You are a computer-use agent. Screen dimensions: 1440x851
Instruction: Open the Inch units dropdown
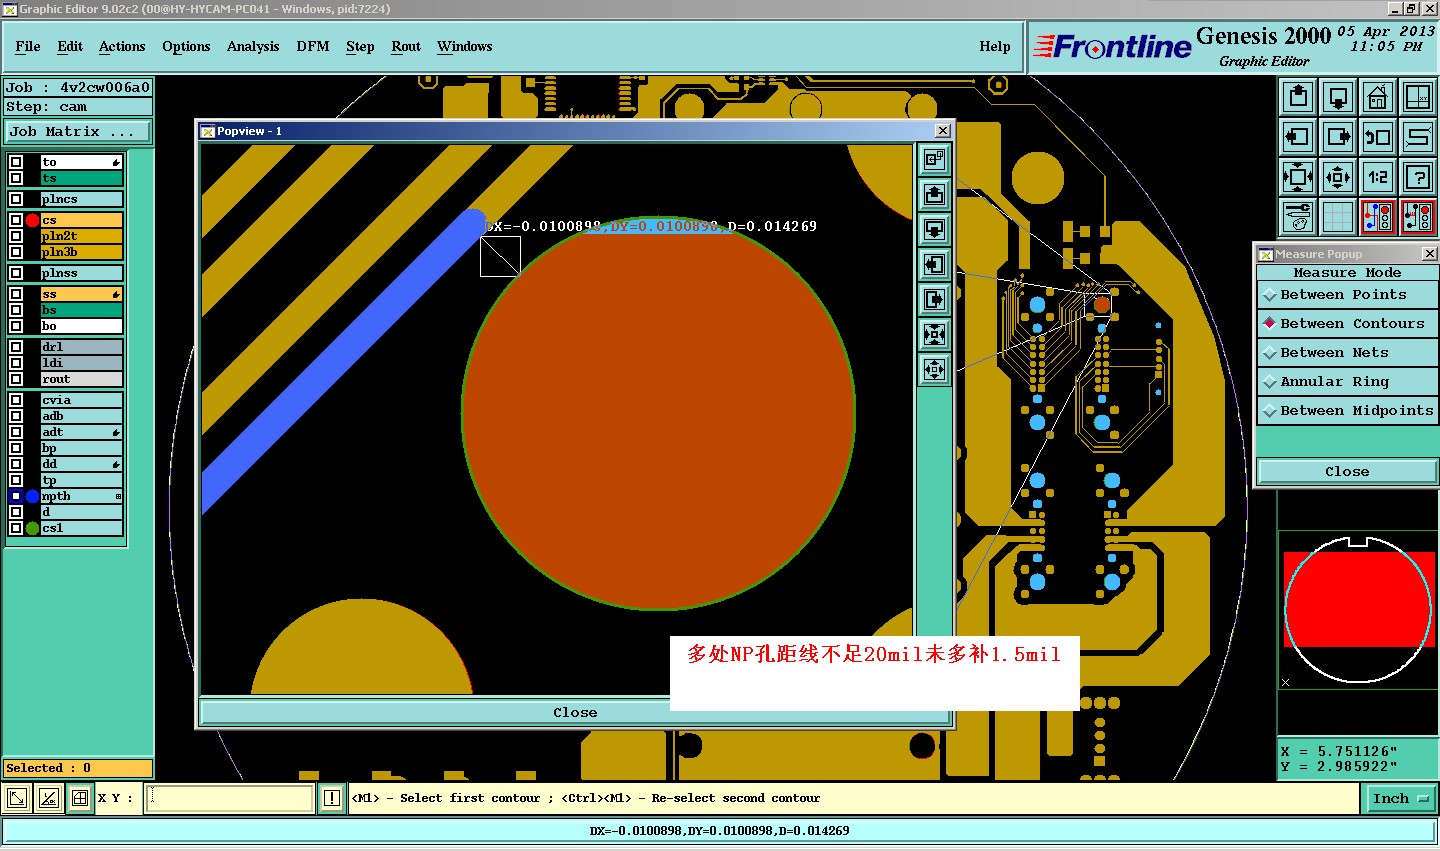1400,798
